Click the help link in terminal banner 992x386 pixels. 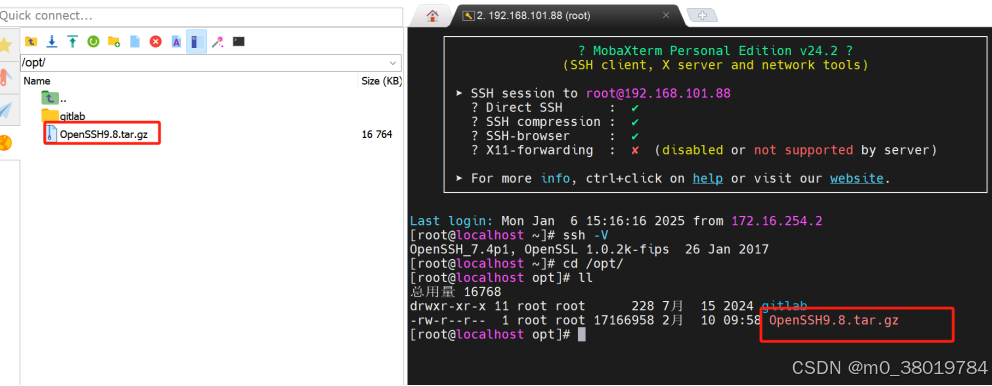[708, 178]
